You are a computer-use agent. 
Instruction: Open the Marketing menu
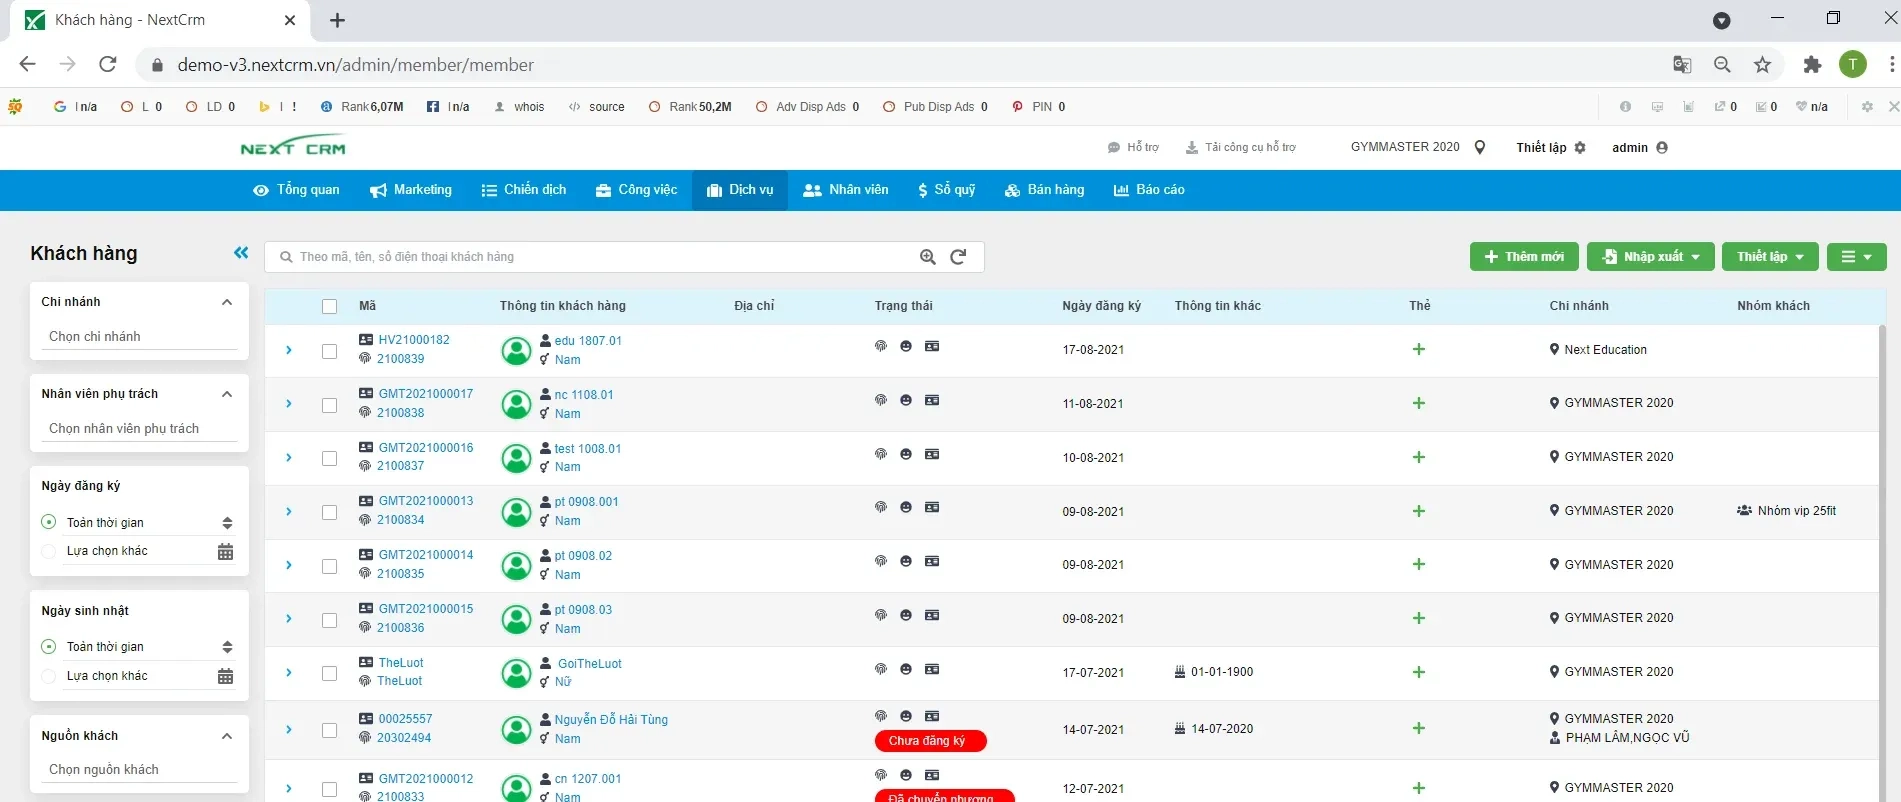(411, 190)
